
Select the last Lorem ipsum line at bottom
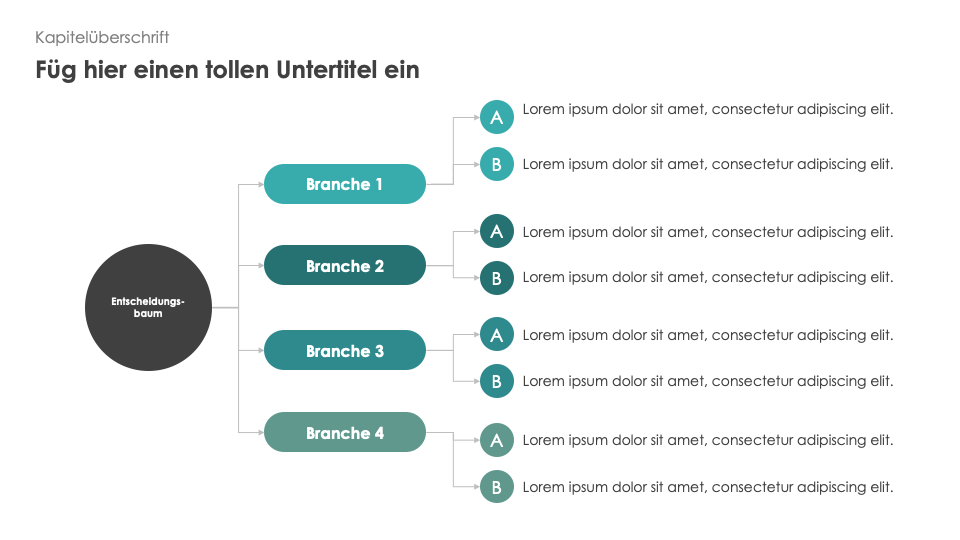[x=708, y=487]
